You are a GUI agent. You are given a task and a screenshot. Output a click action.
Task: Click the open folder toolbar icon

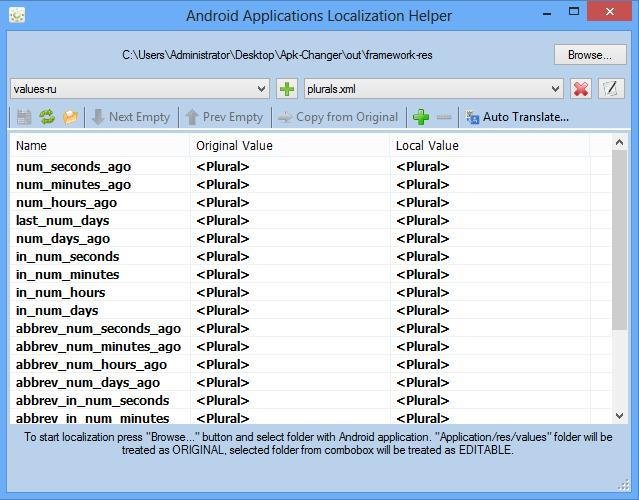tap(70, 117)
